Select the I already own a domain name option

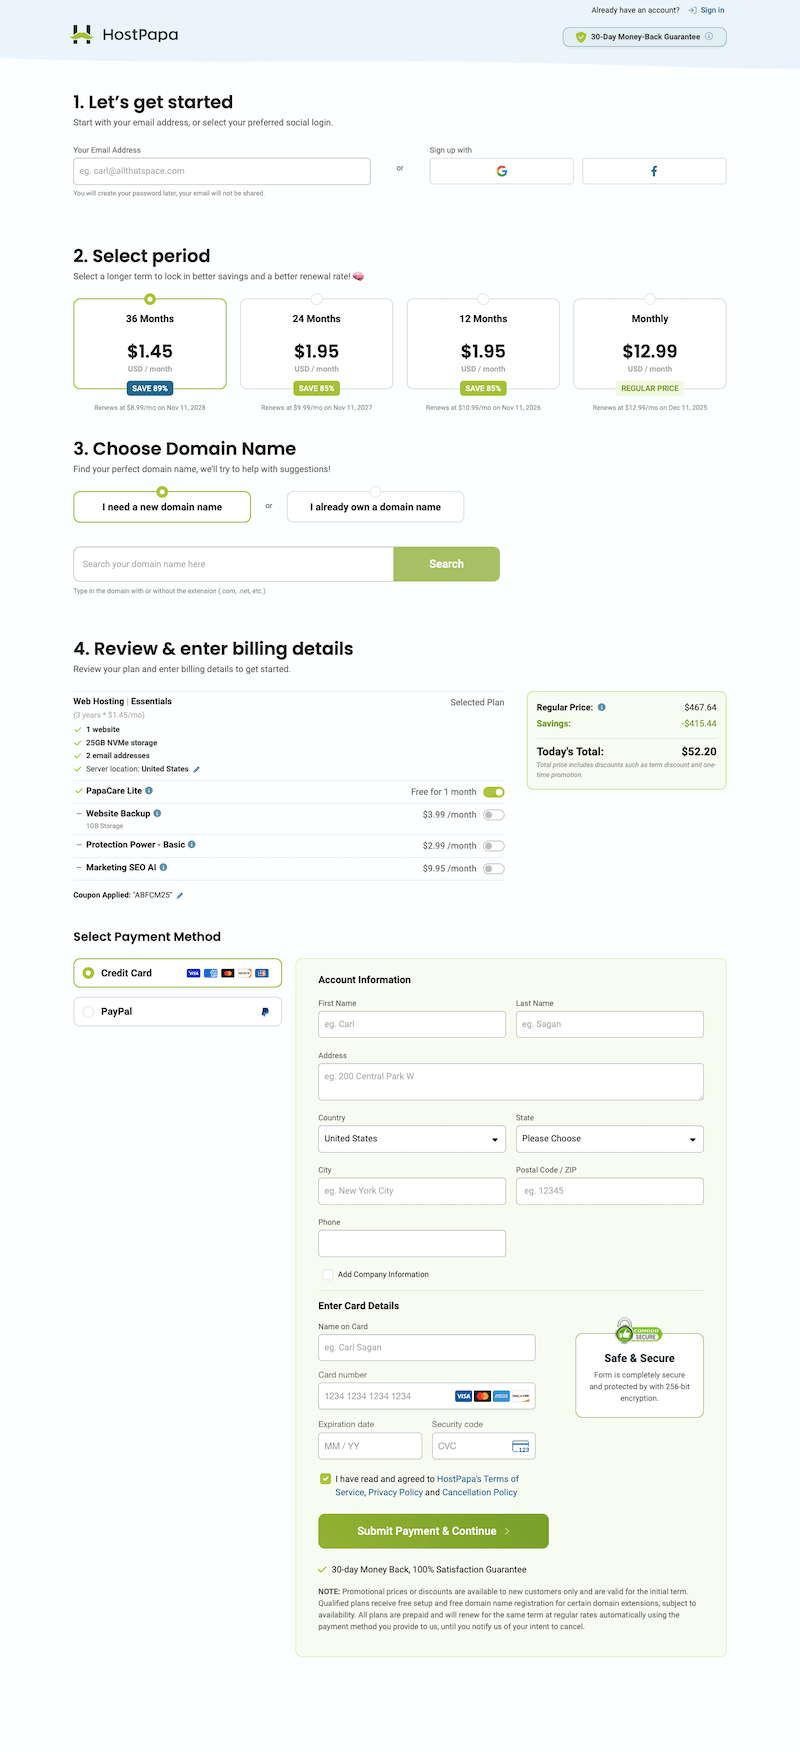click(375, 507)
